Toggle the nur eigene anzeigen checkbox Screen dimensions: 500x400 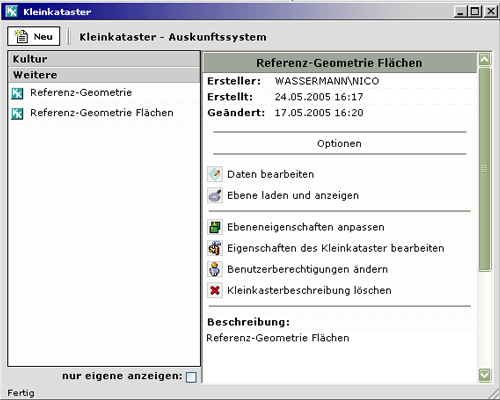(x=191, y=377)
